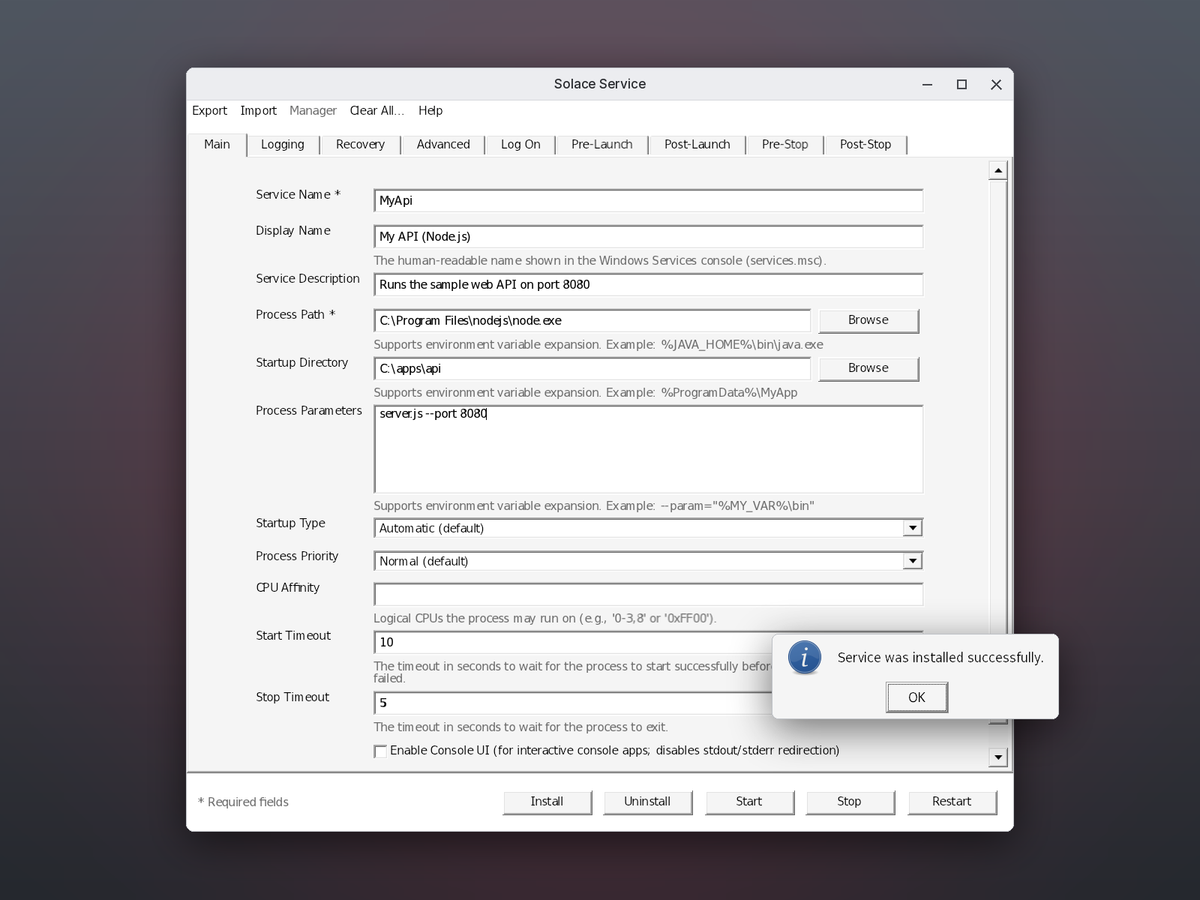Switch to the Pre-Launch tab

coord(602,145)
